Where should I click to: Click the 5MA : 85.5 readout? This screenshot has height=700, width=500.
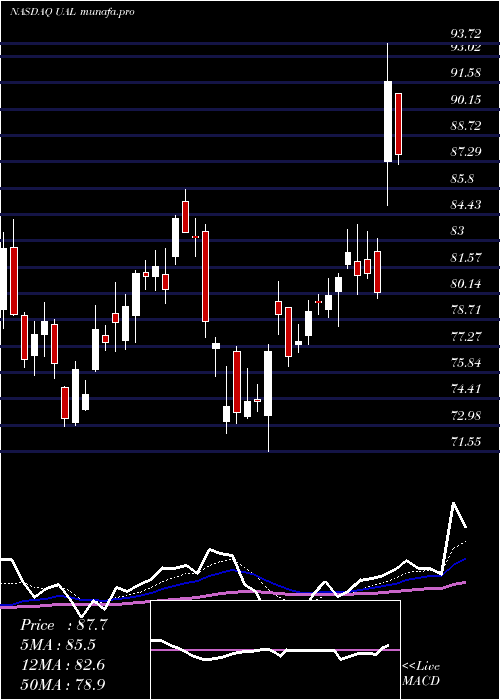pyautogui.click(x=58, y=645)
